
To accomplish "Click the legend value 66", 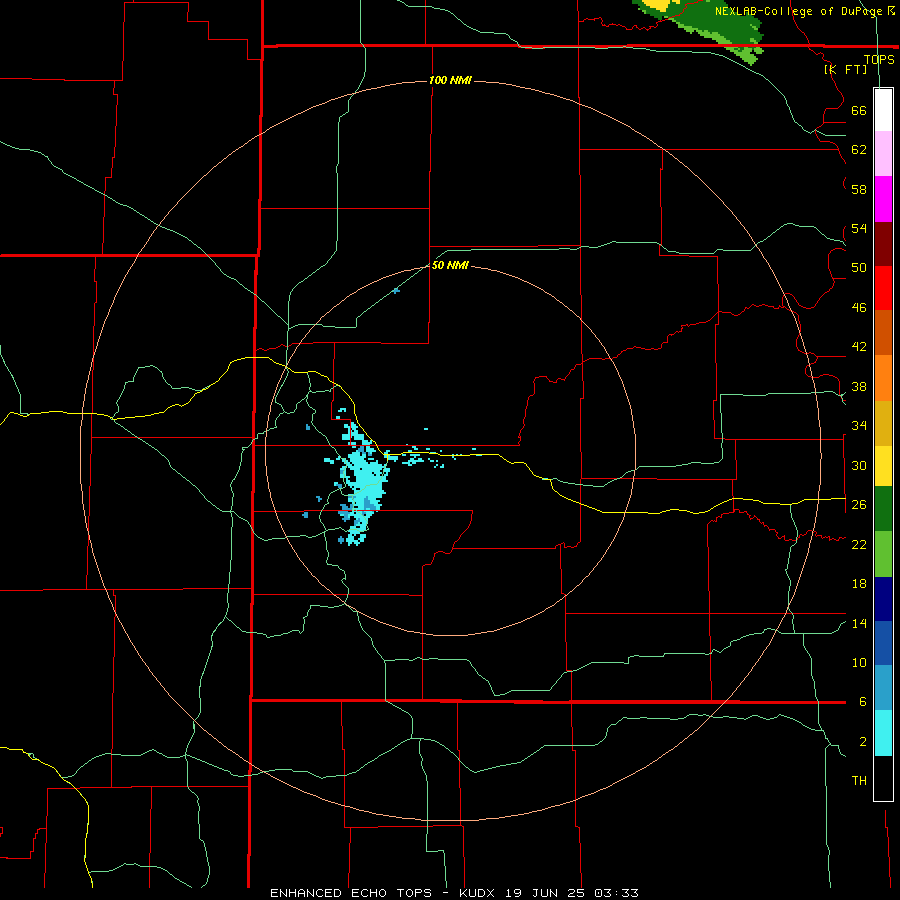I will (x=859, y=110).
